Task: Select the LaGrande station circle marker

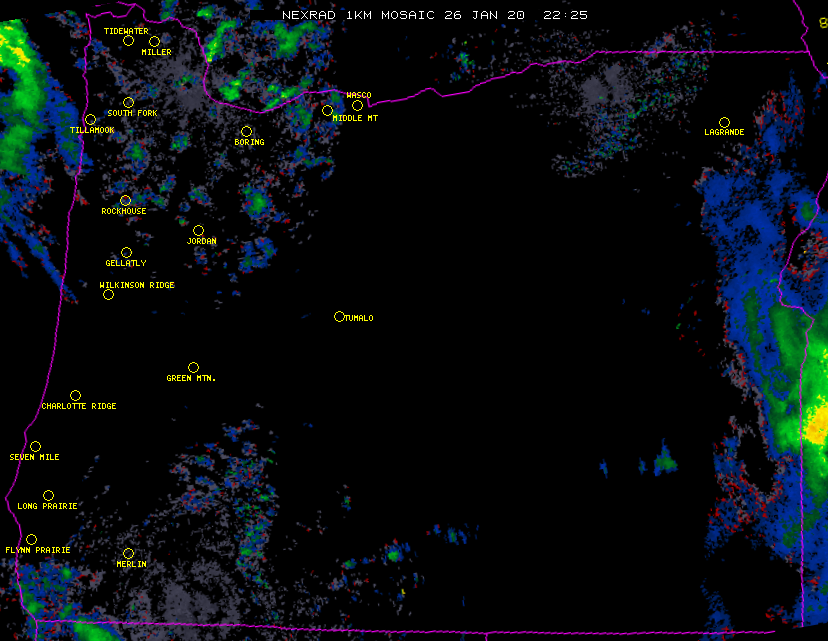Action: click(724, 122)
